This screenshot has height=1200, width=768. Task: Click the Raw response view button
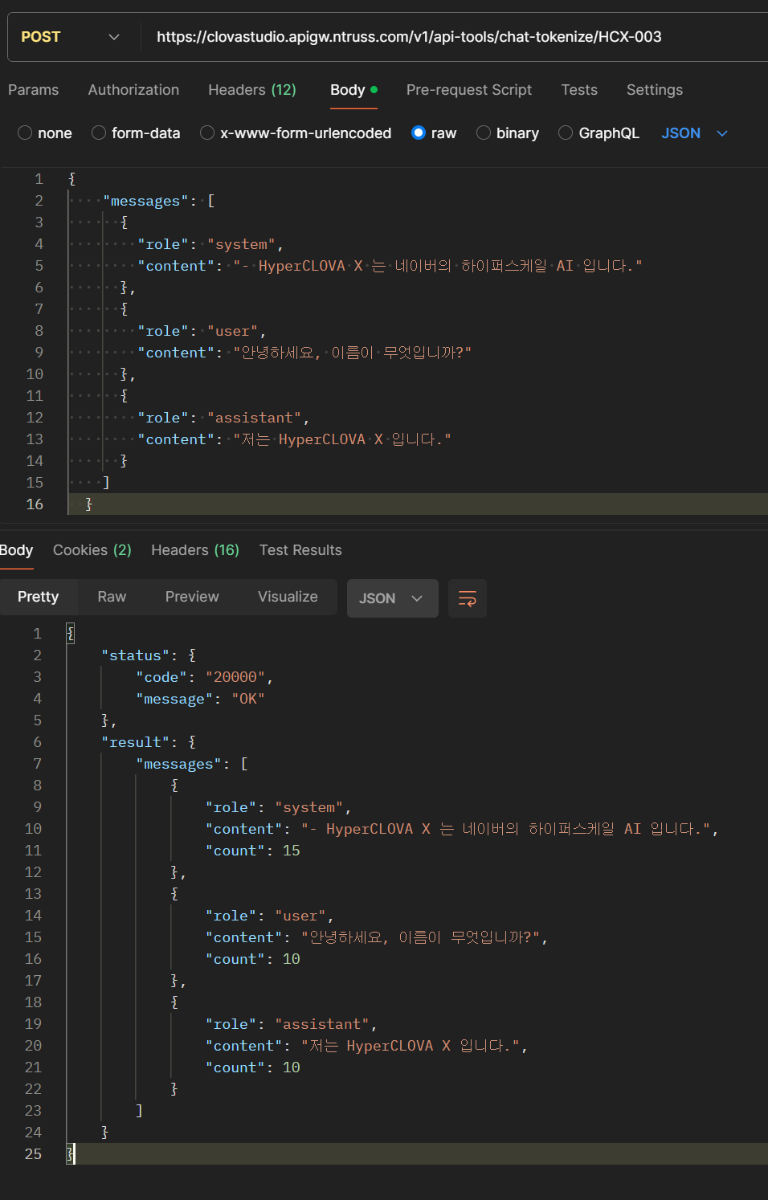click(x=112, y=597)
